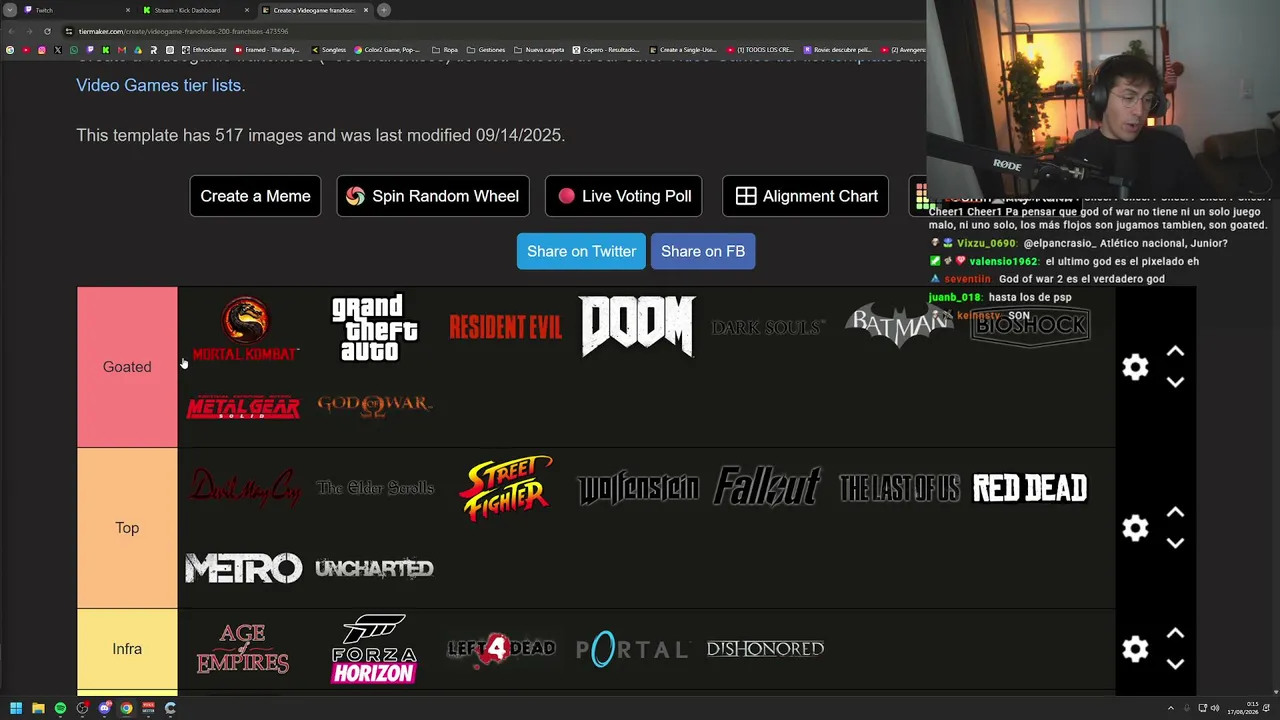
Task: Open Spotify from the taskbar
Action: click(x=60, y=708)
